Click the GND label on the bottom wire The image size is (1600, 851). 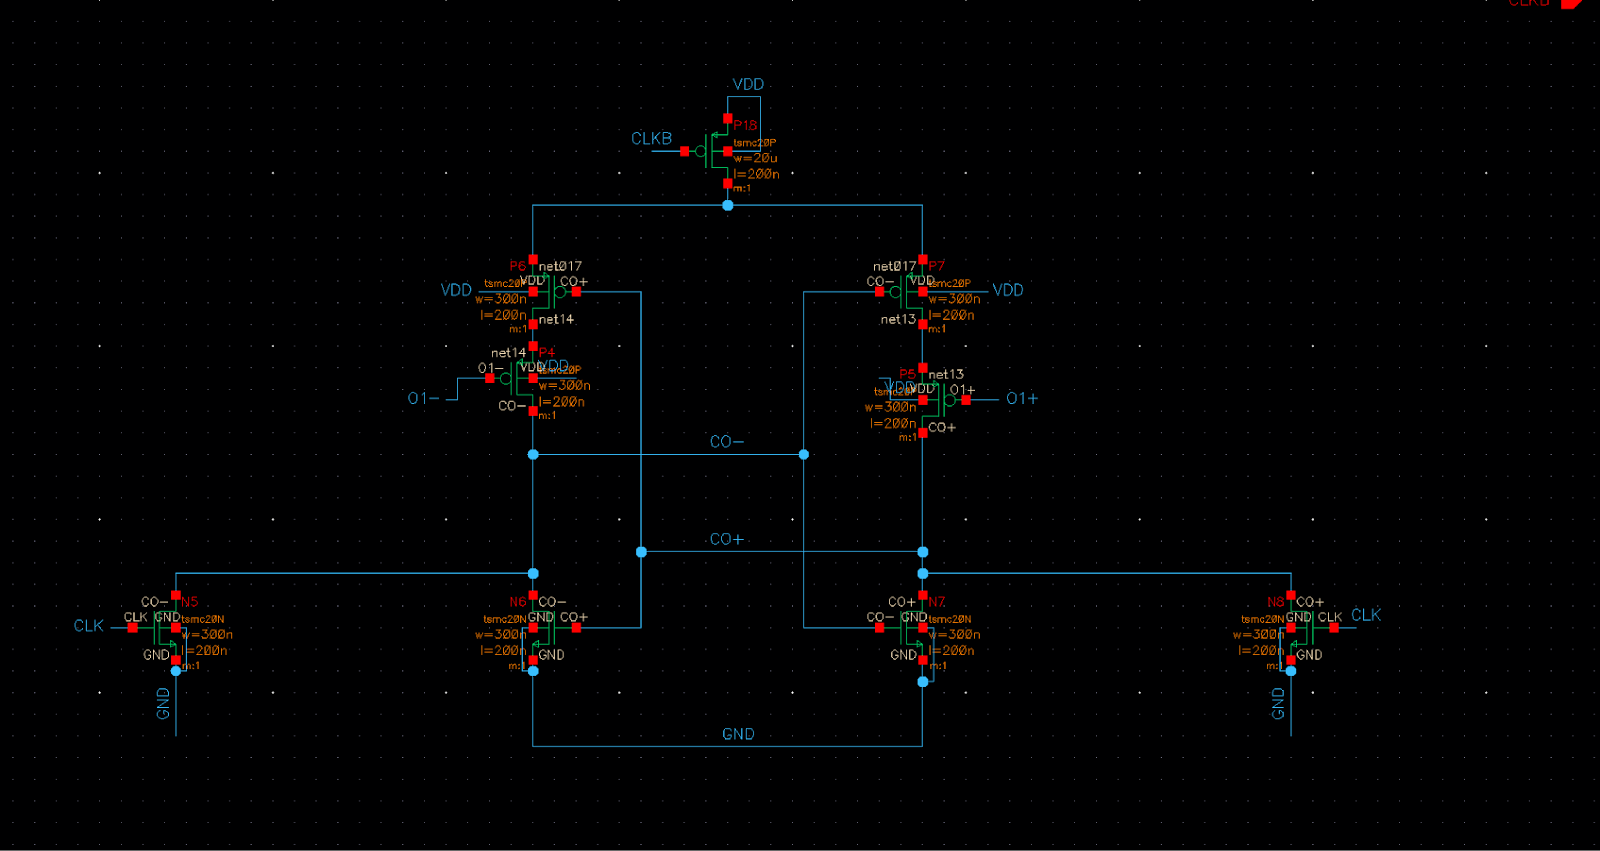[738, 734]
